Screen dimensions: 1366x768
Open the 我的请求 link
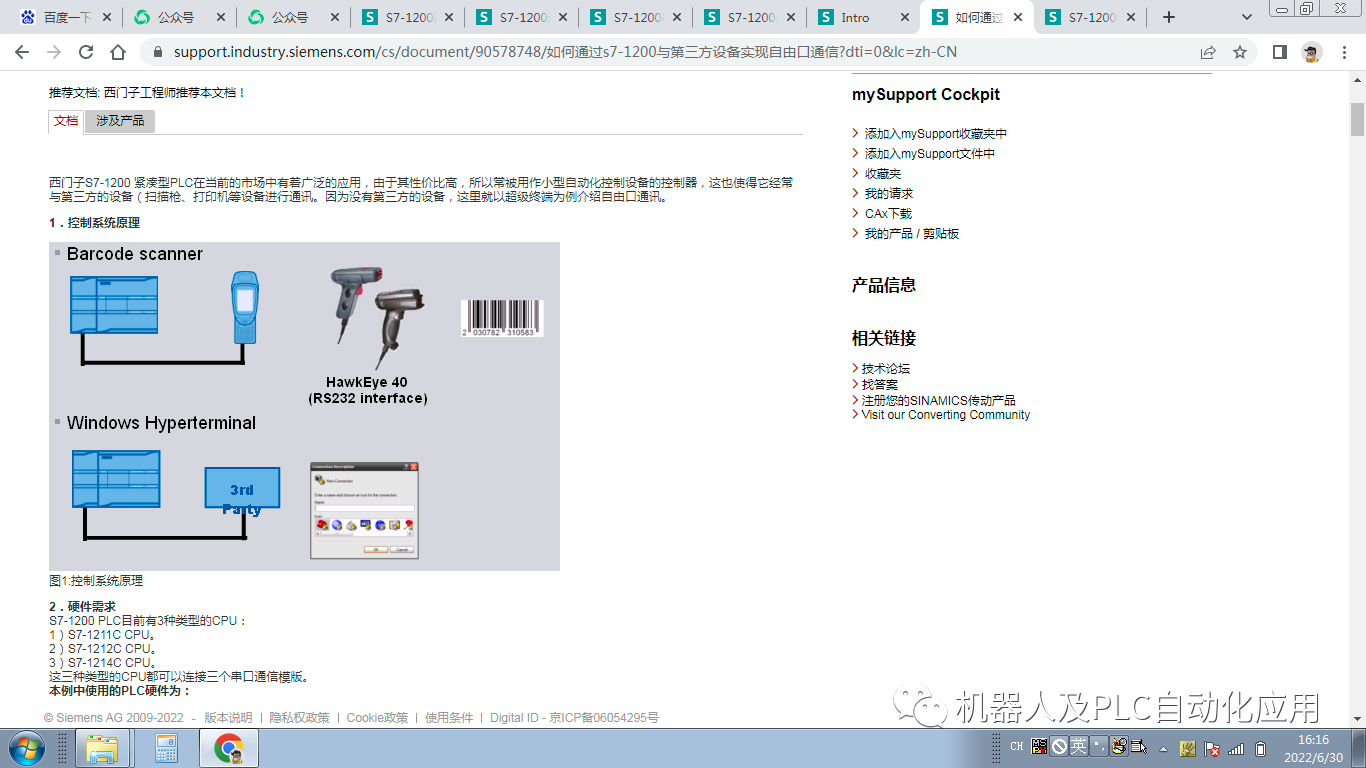[x=889, y=194]
